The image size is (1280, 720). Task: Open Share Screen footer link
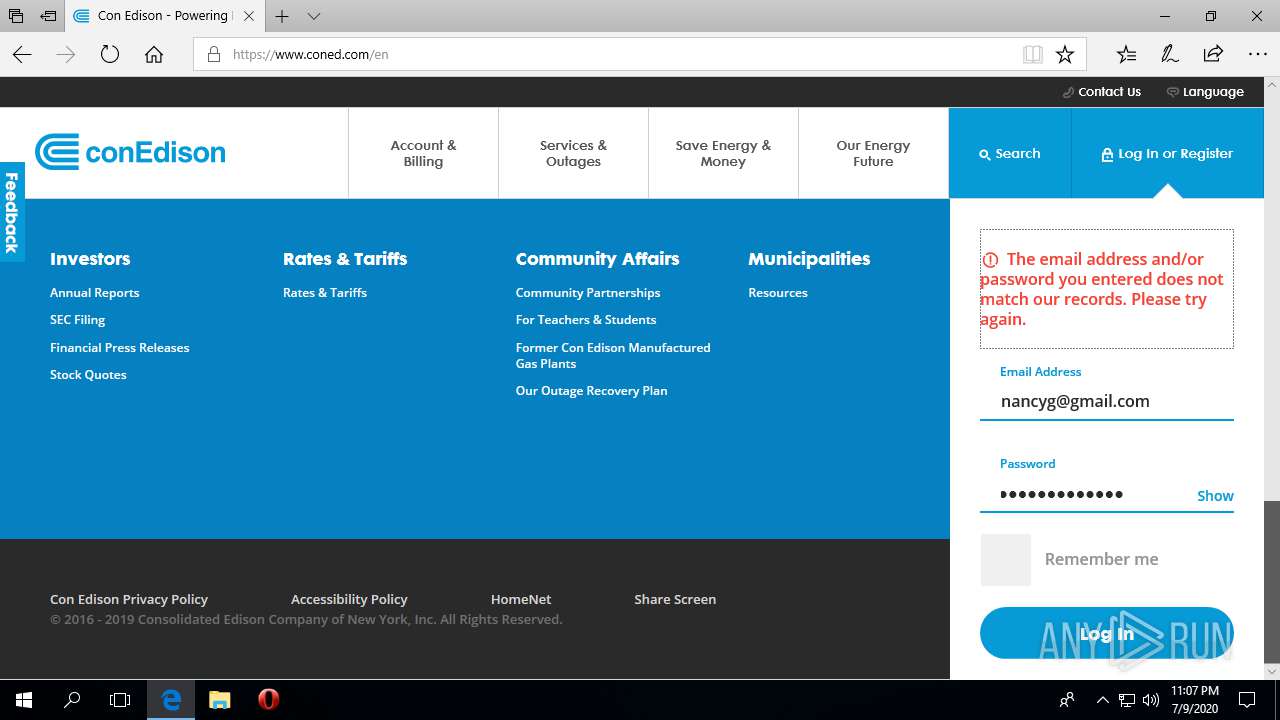tap(675, 600)
